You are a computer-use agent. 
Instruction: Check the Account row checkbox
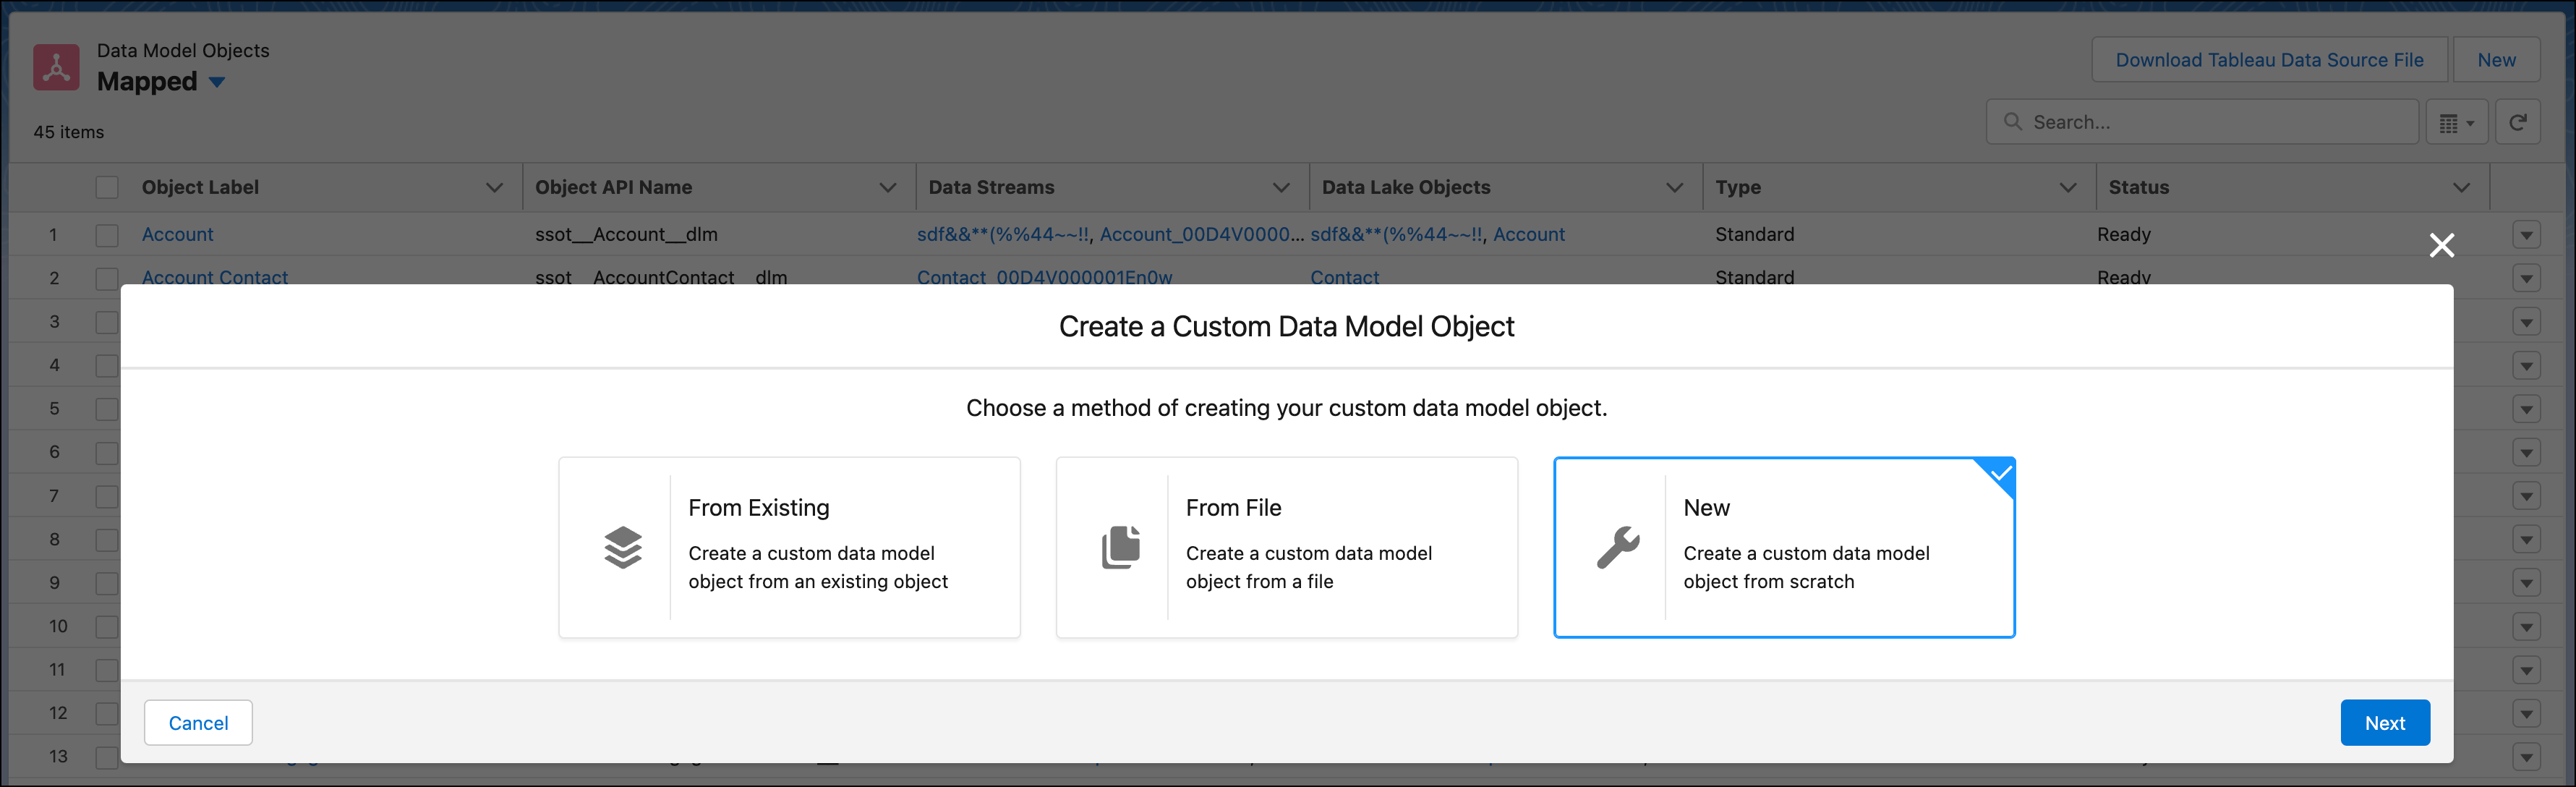pyautogui.click(x=107, y=235)
